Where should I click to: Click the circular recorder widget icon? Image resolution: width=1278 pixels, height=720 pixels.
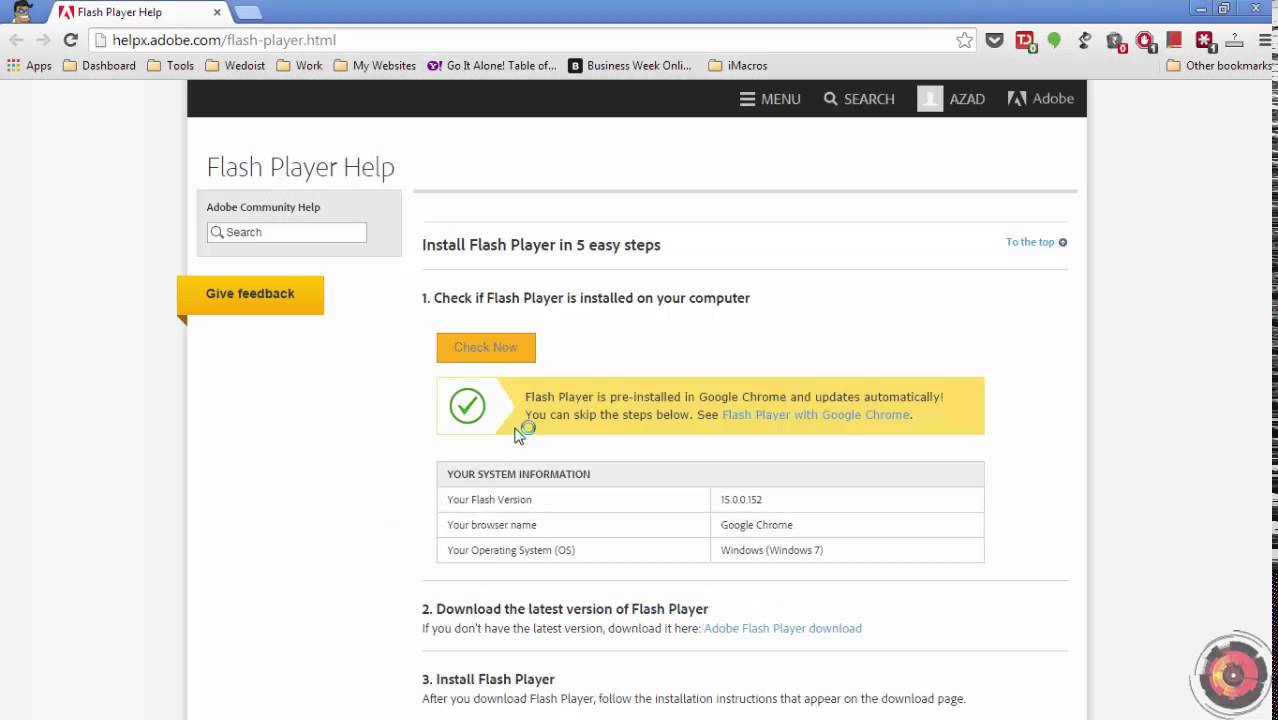point(1233,676)
